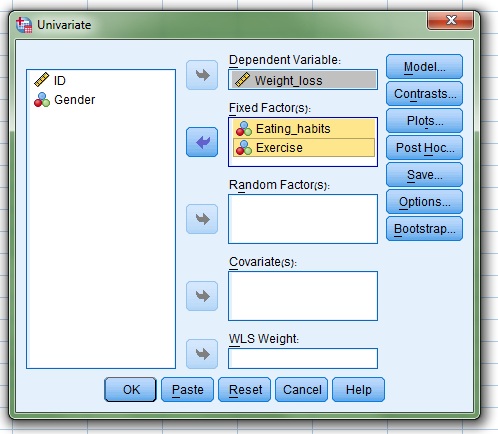Screen dimensions: 498x434
Task: Select Exercise in Fixed Factors
Action: (x=304, y=148)
